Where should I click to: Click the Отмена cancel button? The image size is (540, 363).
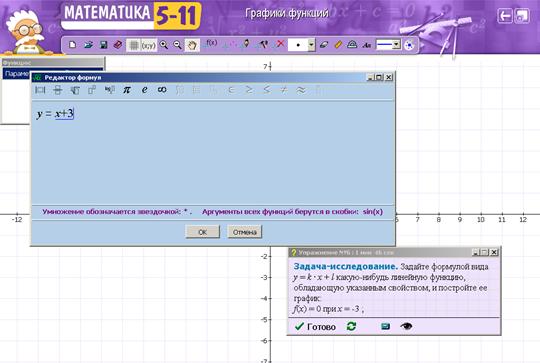245,232
